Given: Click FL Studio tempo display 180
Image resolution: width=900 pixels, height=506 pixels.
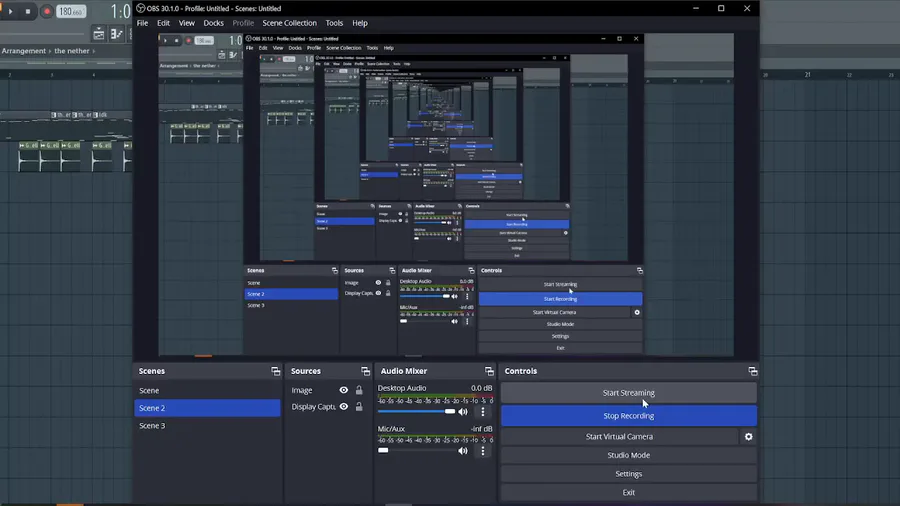Looking at the screenshot, I should point(71,11).
